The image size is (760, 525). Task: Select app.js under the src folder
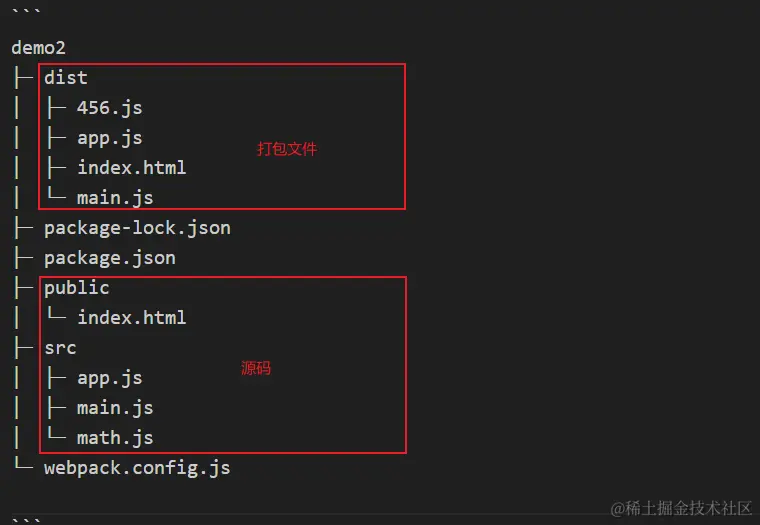109,377
